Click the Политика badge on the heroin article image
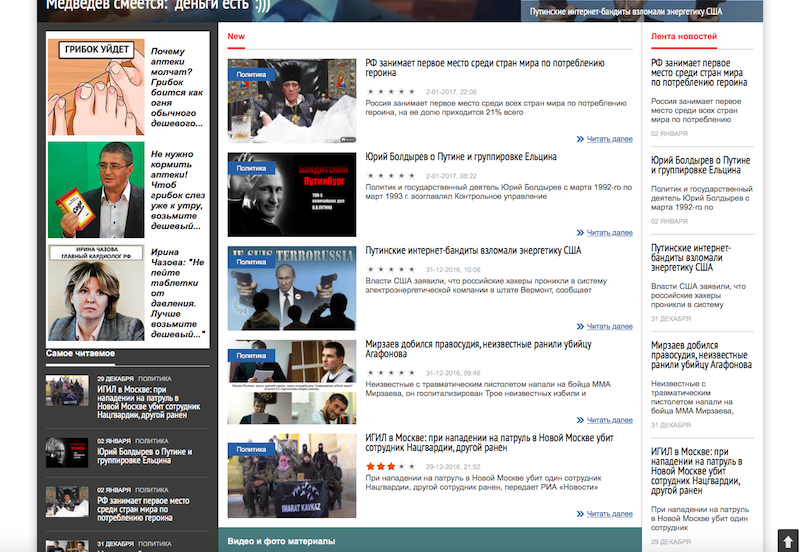The image size is (800, 552). [x=251, y=74]
